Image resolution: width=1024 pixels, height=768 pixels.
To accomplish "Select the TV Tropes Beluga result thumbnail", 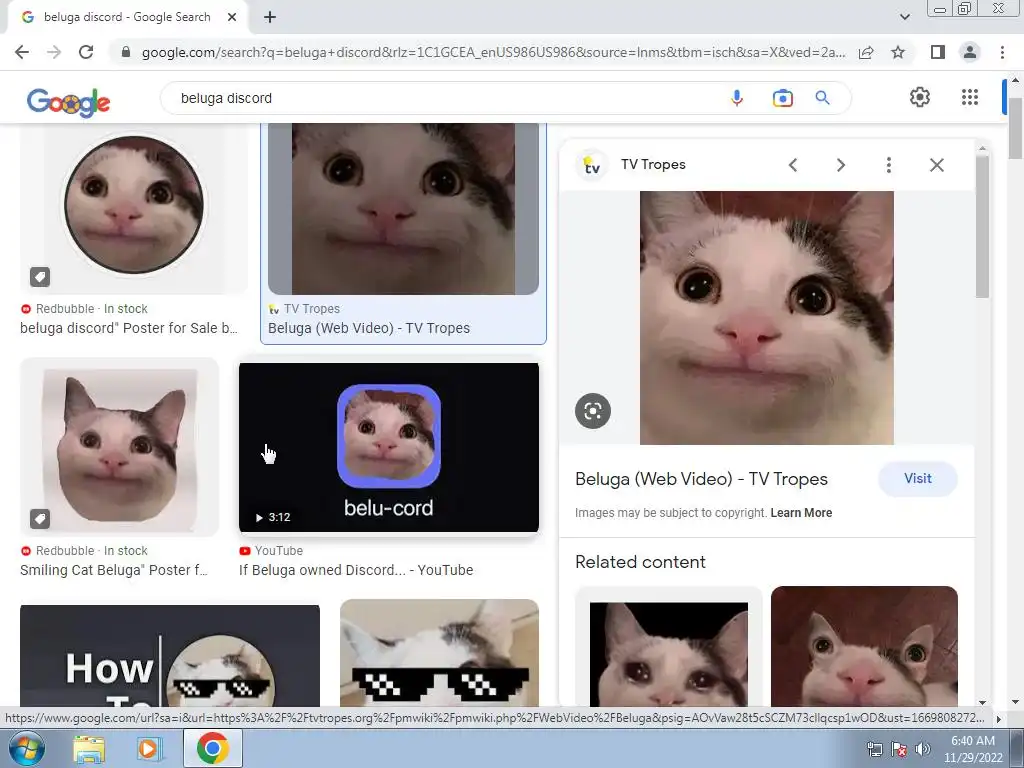I will [404, 209].
